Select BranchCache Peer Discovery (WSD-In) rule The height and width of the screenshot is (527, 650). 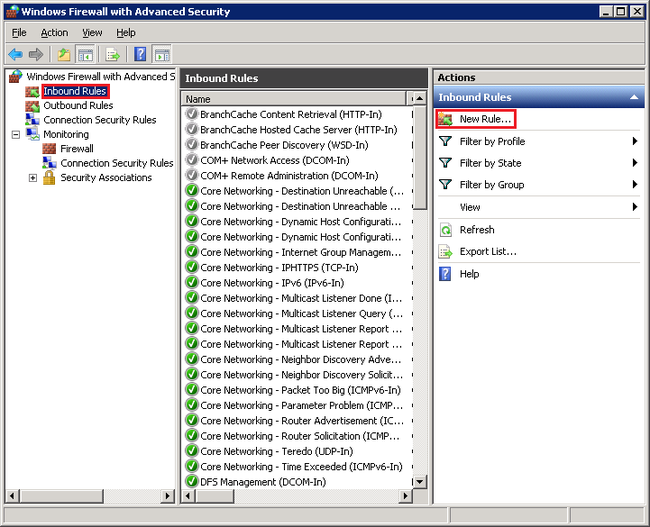coord(284,145)
